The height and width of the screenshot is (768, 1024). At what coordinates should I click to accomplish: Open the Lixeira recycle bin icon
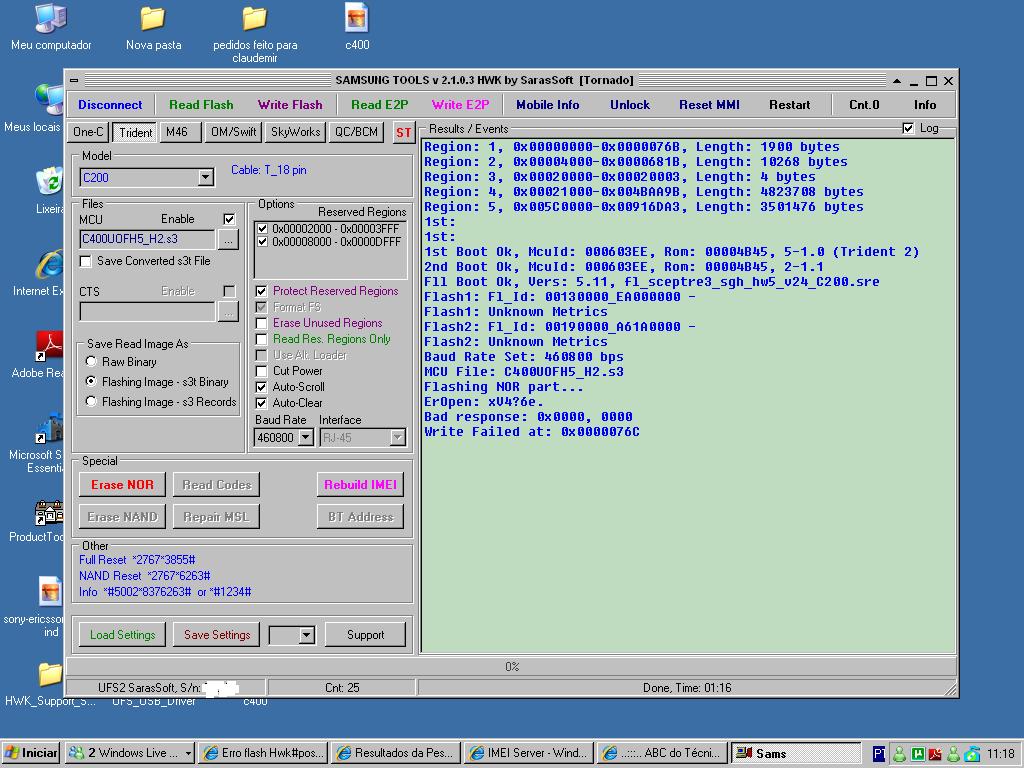[x=50, y=189]
